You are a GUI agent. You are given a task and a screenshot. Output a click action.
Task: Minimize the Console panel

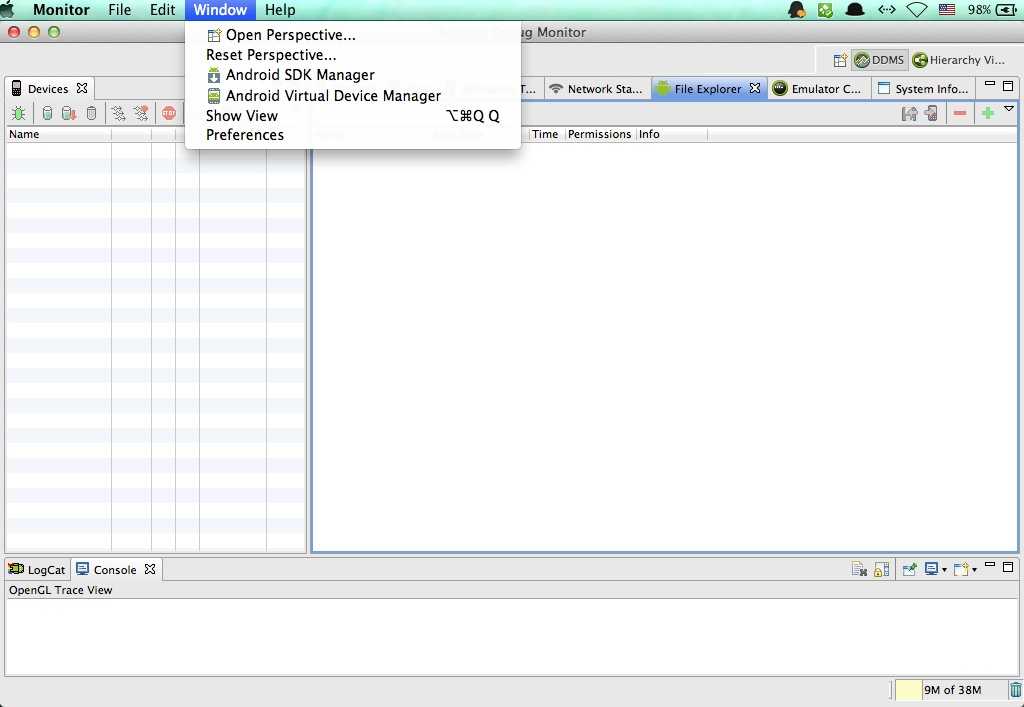(989, 565)
